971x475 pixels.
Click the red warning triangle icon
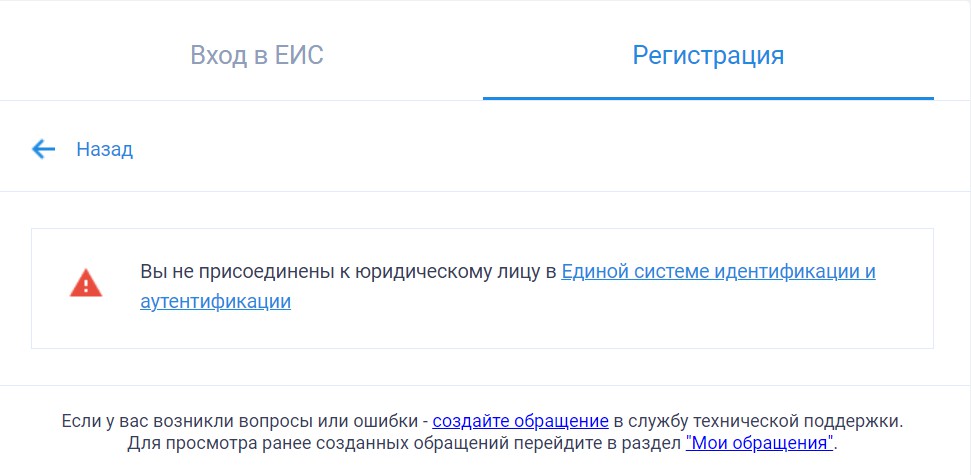[x=86, y=283]
